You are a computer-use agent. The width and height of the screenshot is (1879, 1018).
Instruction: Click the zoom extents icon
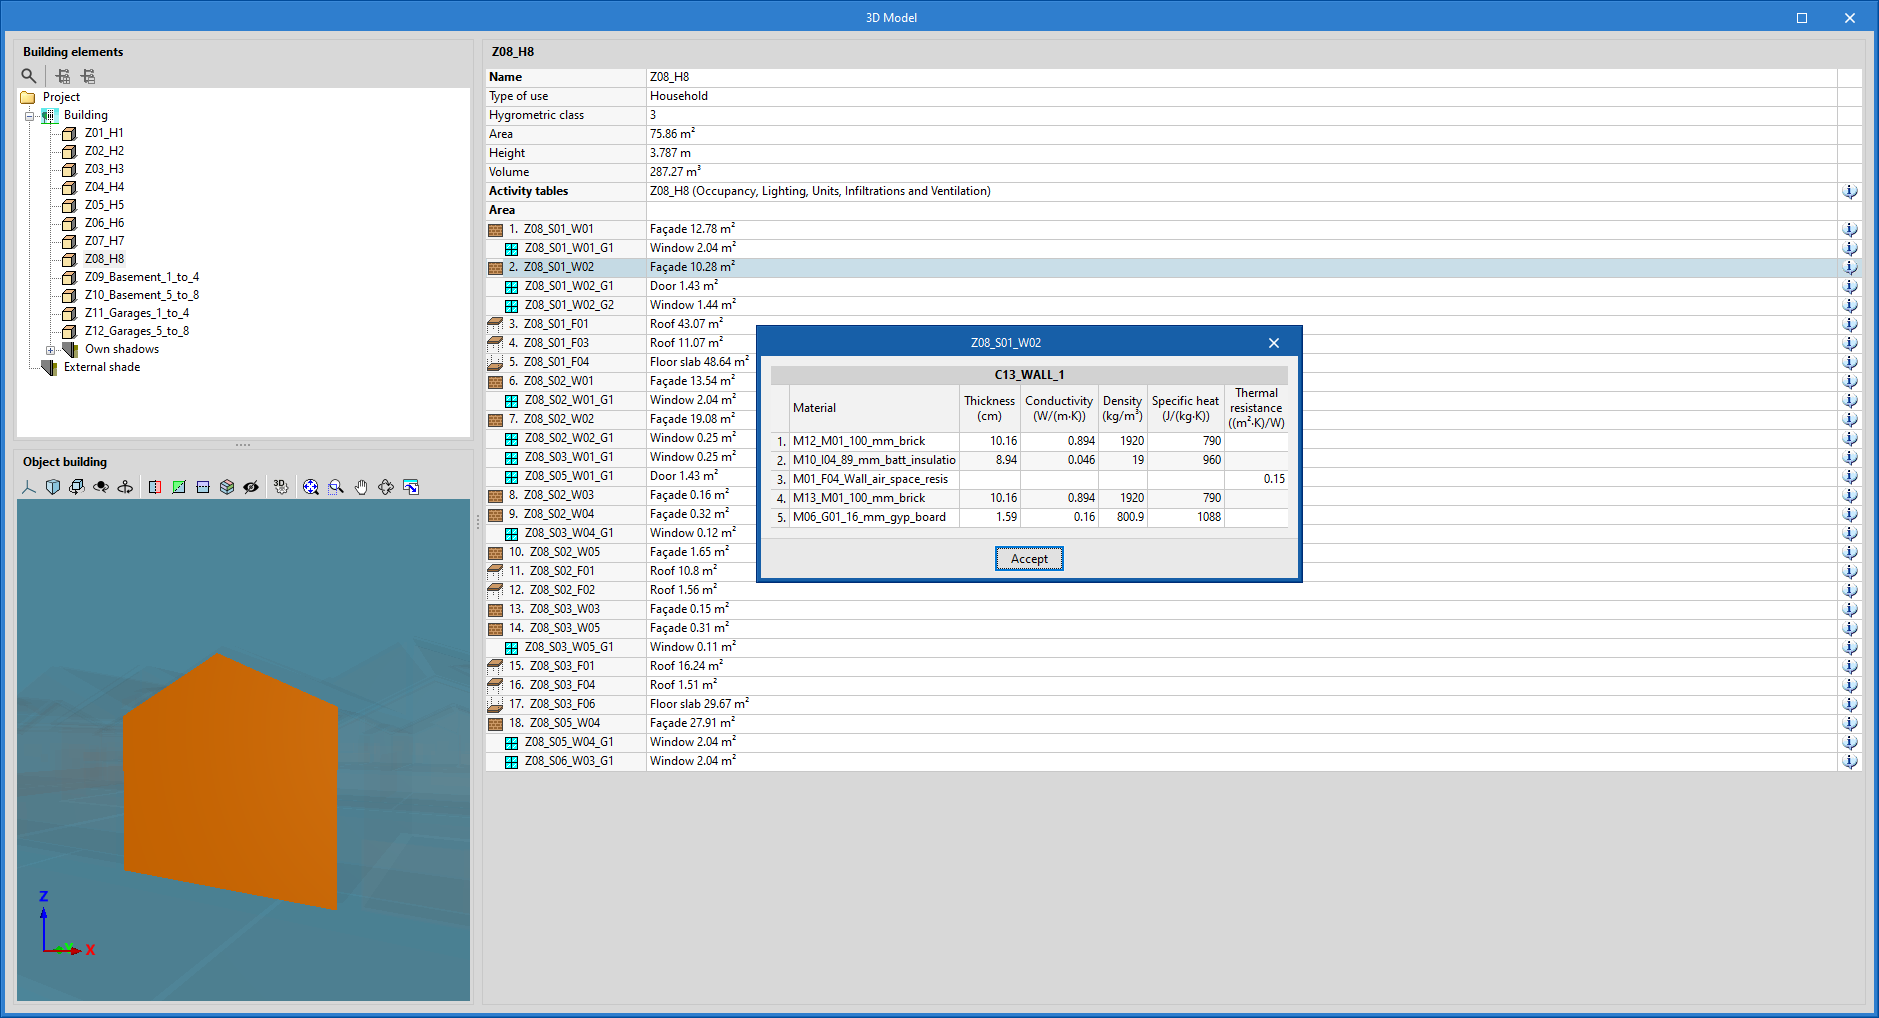click(311, 487)
